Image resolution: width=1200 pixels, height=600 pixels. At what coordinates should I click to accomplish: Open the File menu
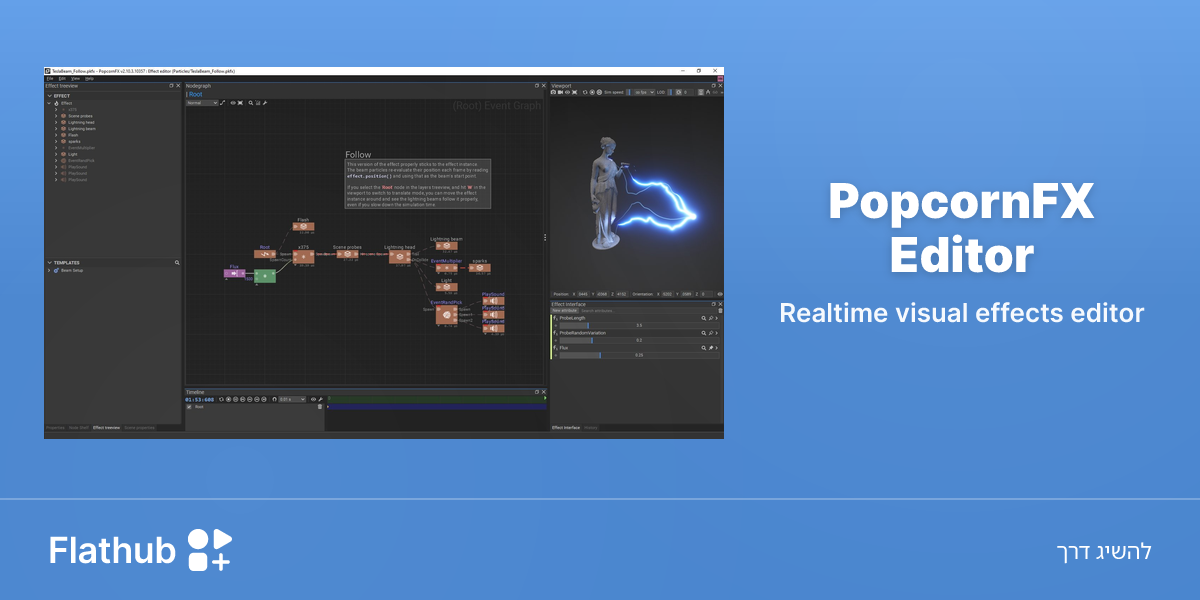click(50, 79)
